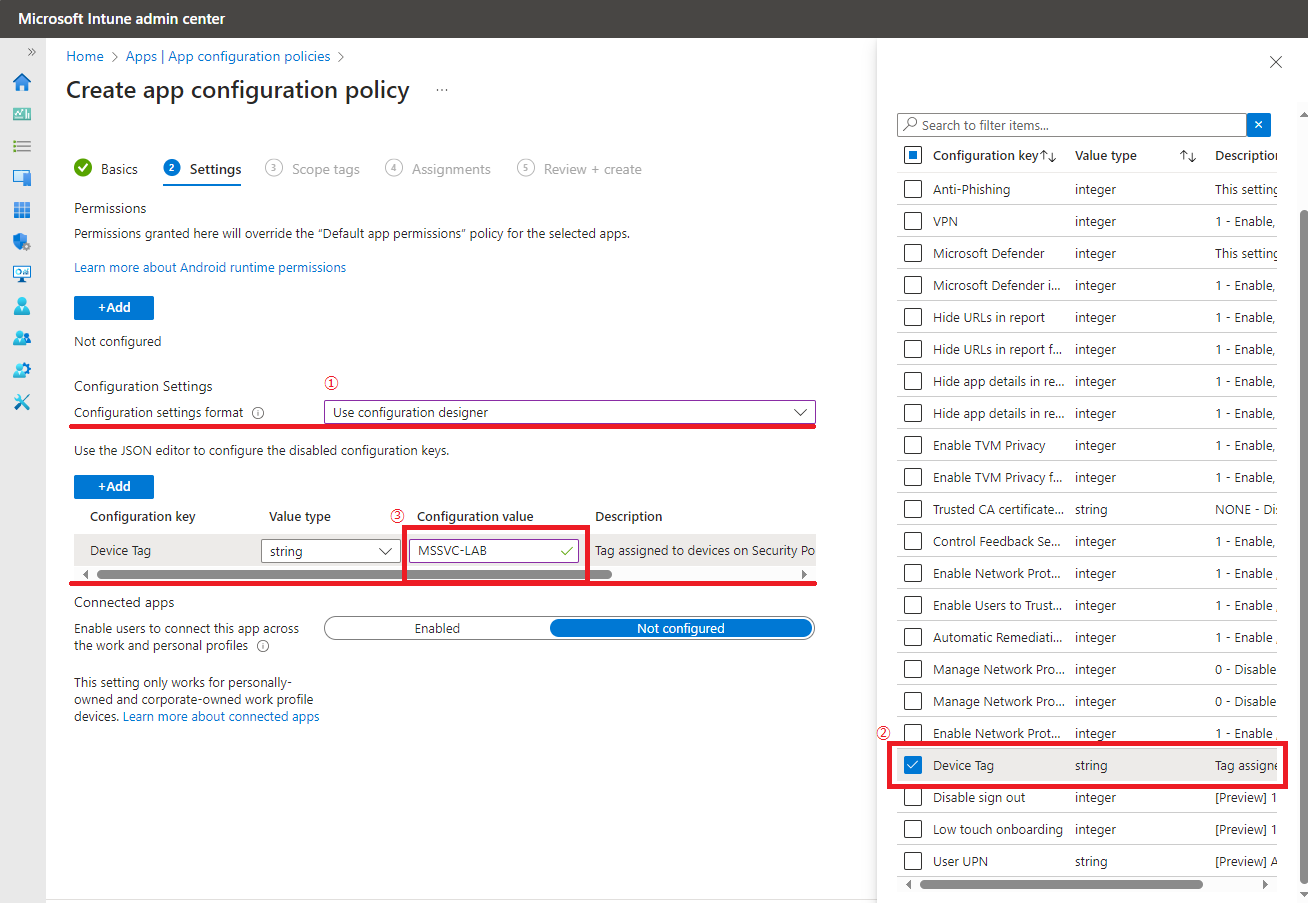Open the Dashboard icon in sidebar
Image resolution: width=1308 pixels, height=903 pixels.
coord(22,114)
